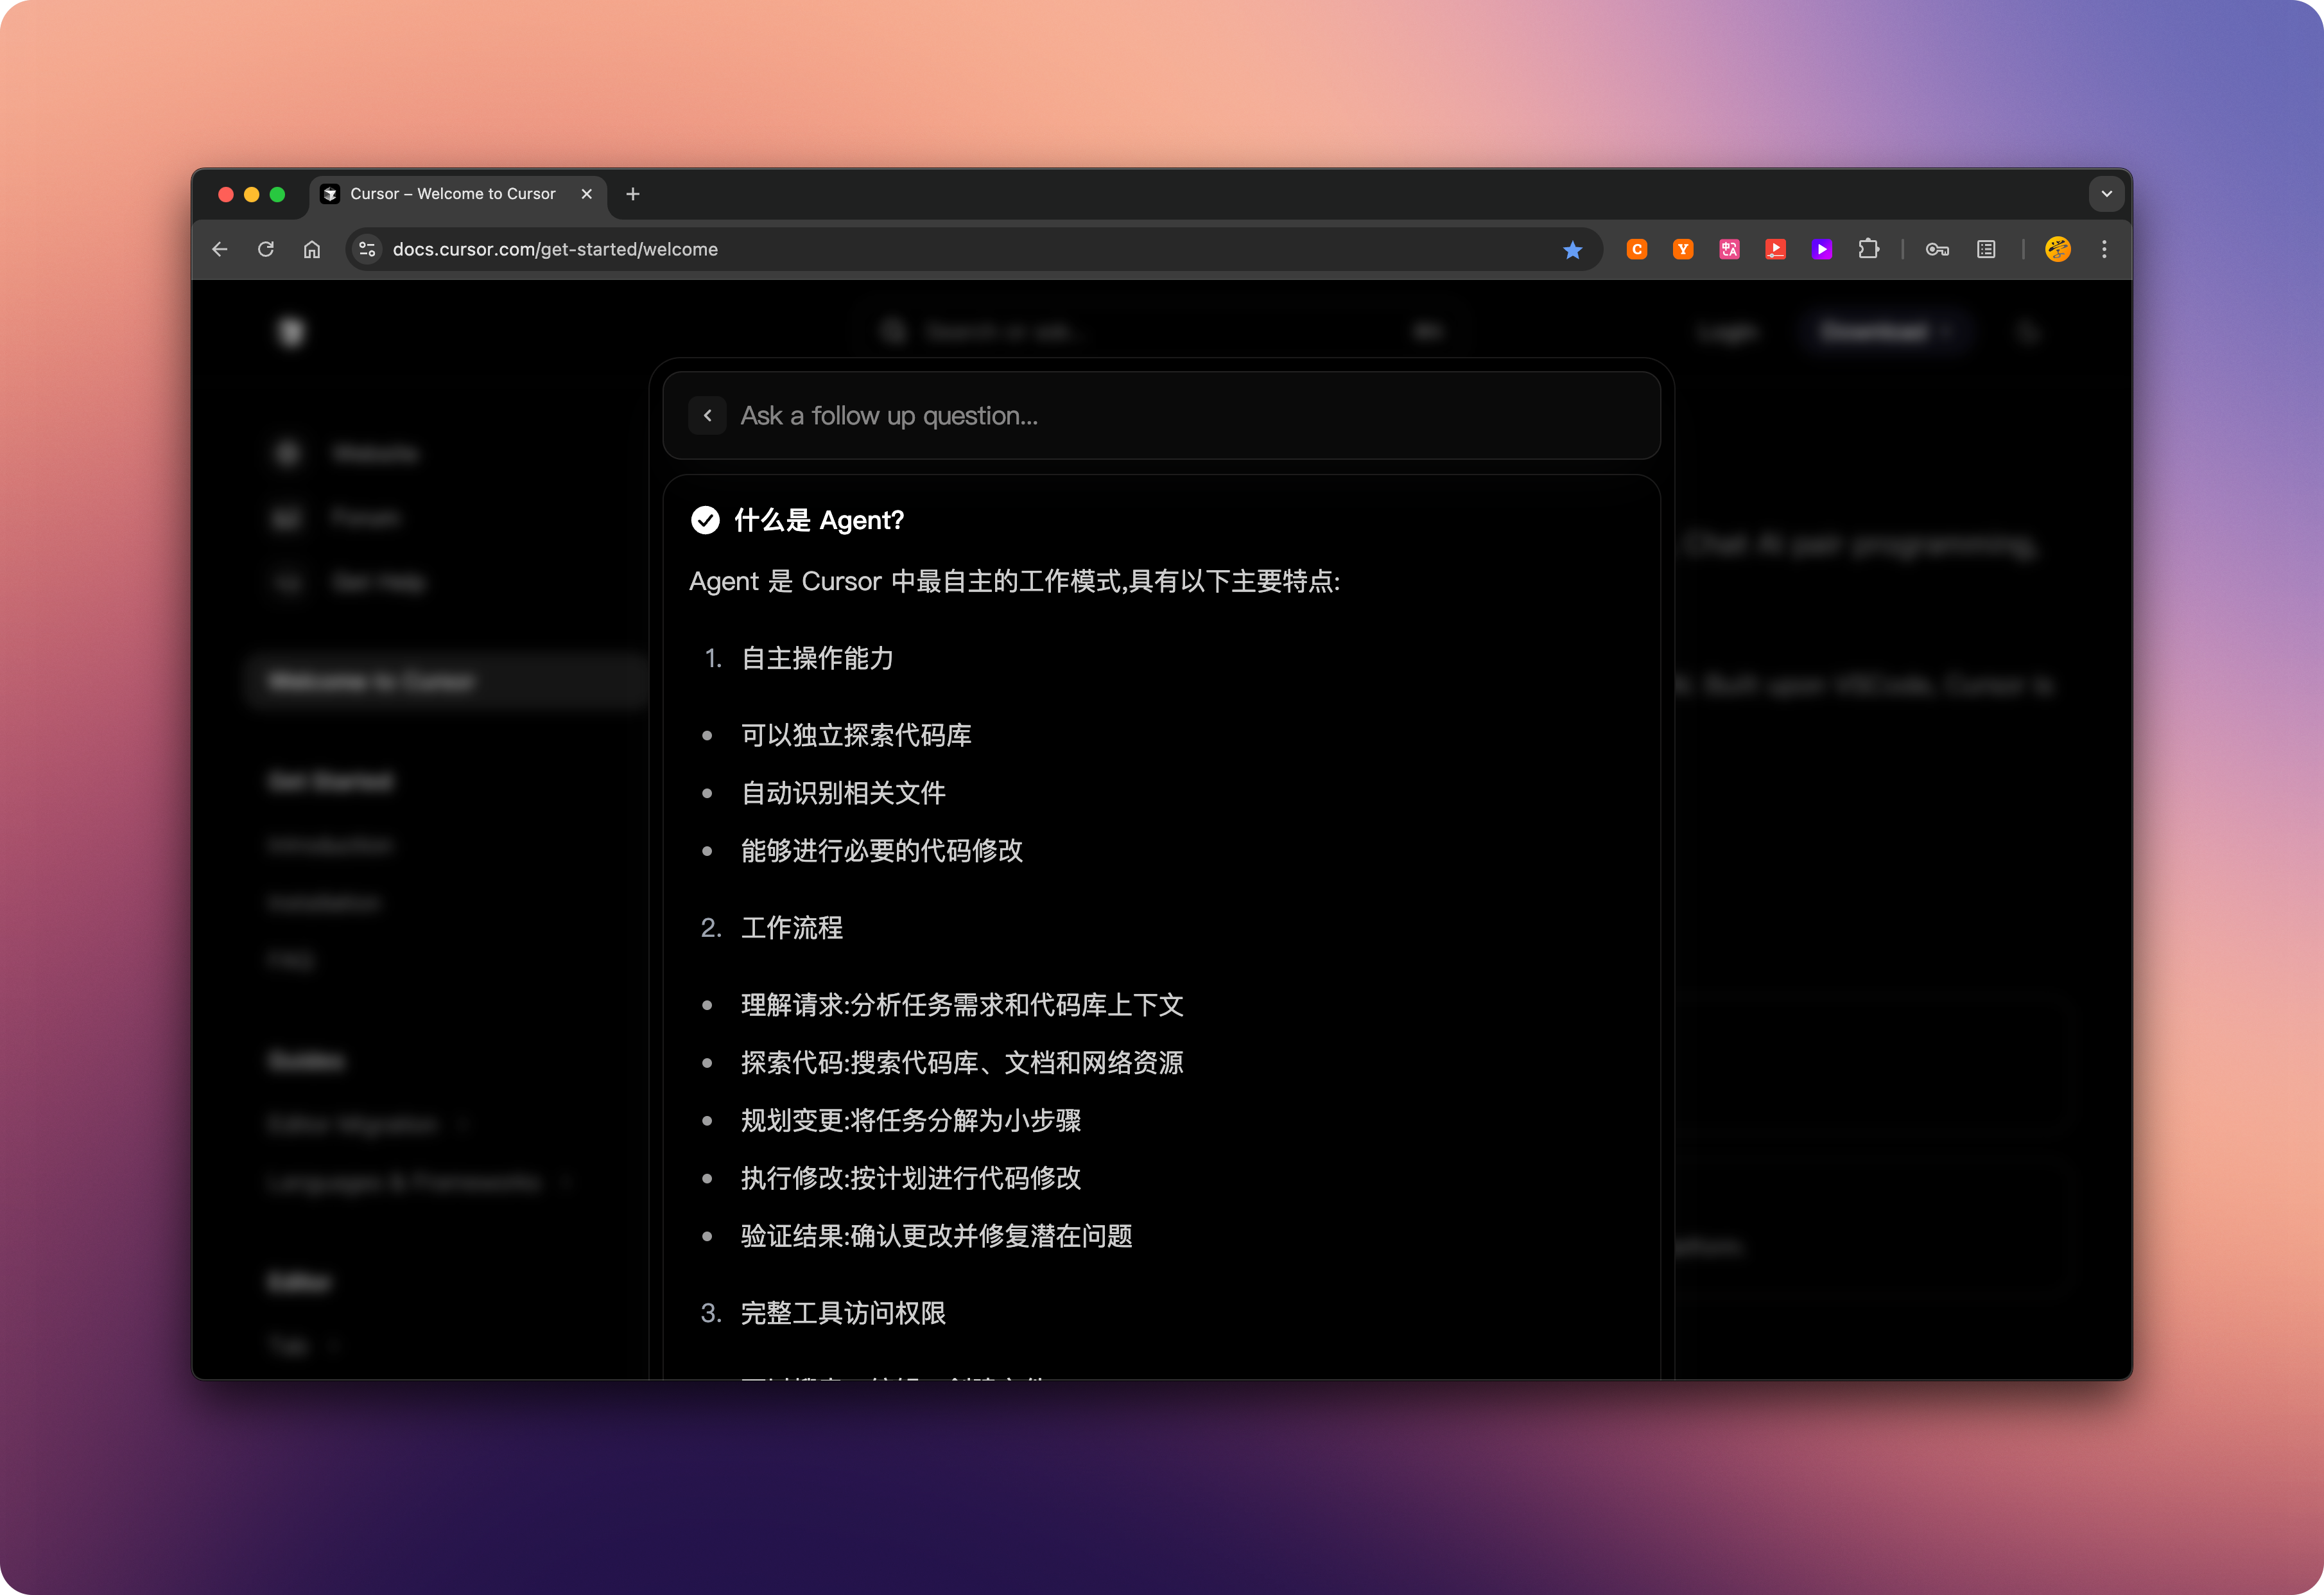Viewport: 2324px width, 1595px height.
Task: Open the Extensions puzzle-piece menu
Action: pyautogui.click(x=1868, y=249)
